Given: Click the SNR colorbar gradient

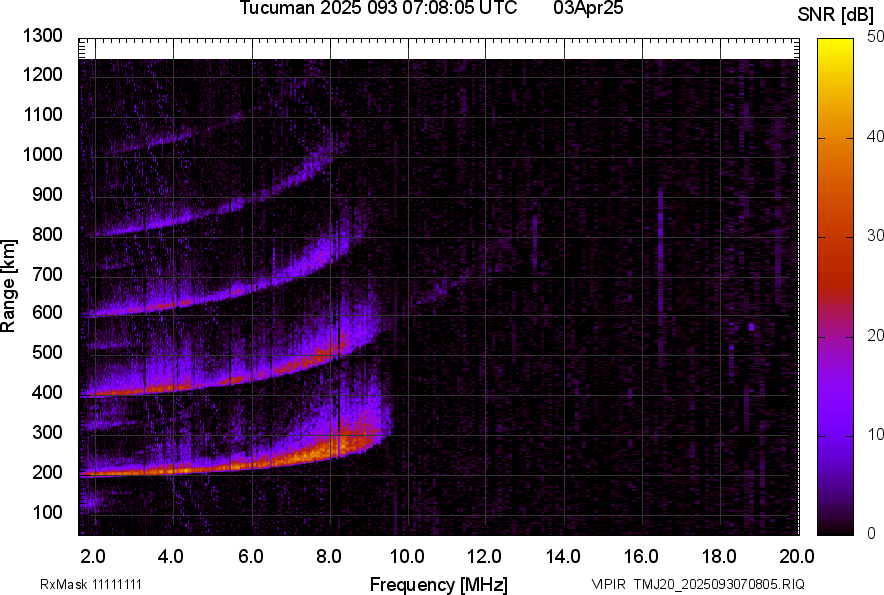Looking at the screenshot, I should click(x=836, y=287).
